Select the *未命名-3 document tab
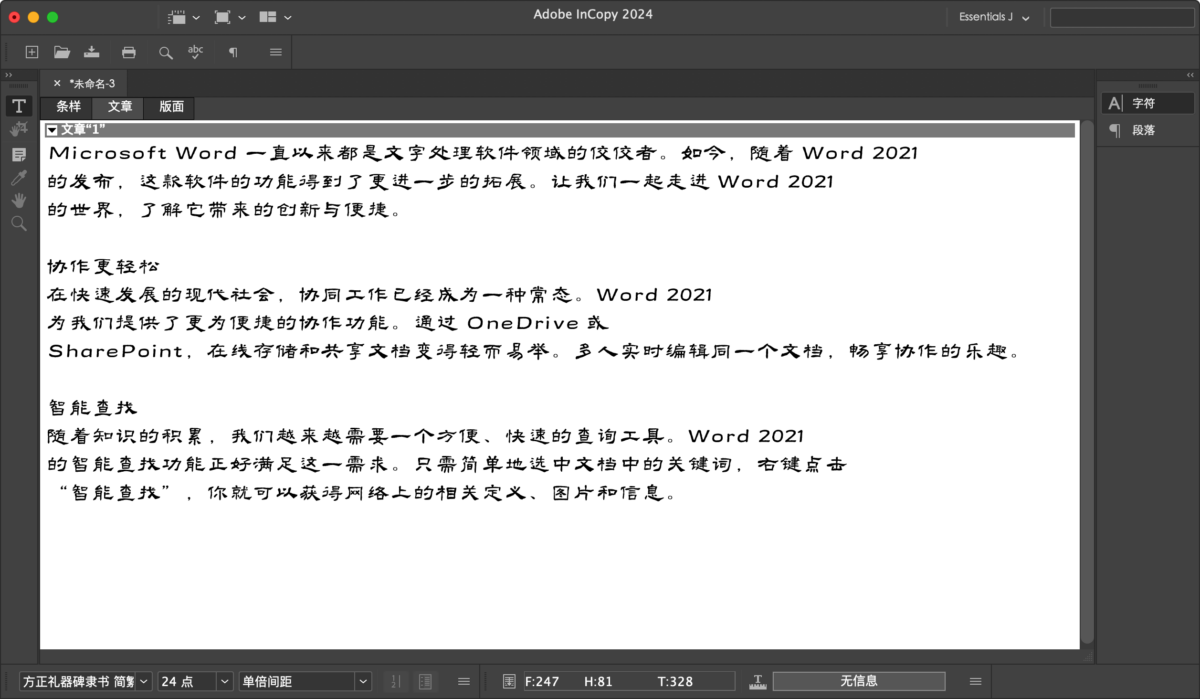The image size is (1200, 699). point(92,84)
